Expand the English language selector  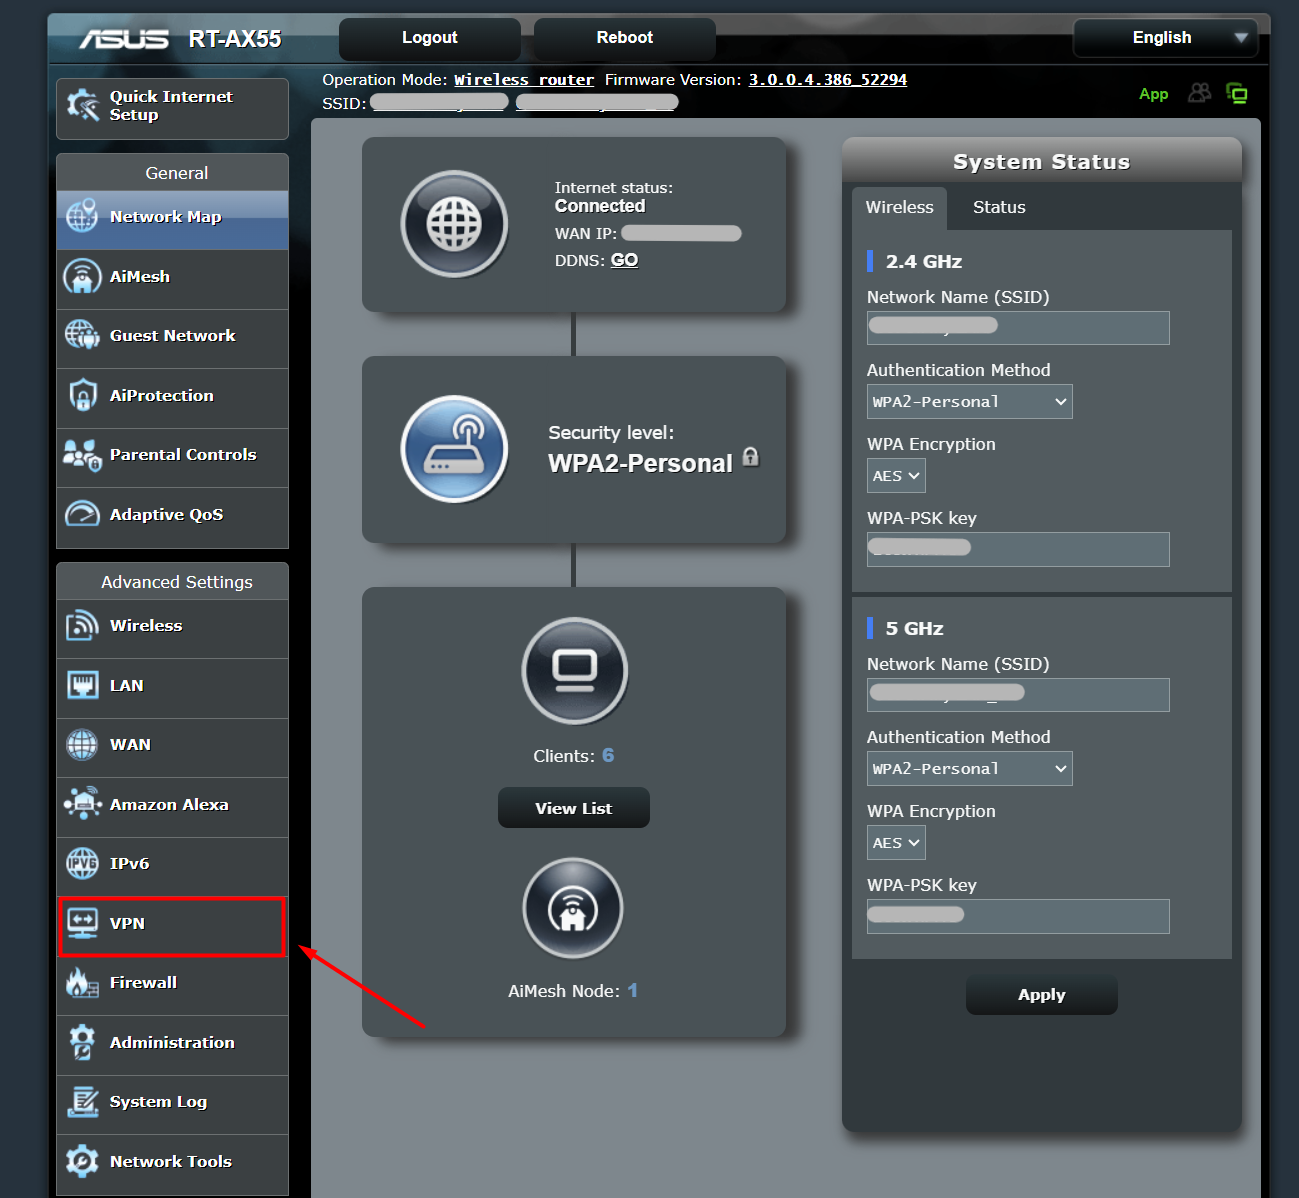click(x=1164, y=37)
